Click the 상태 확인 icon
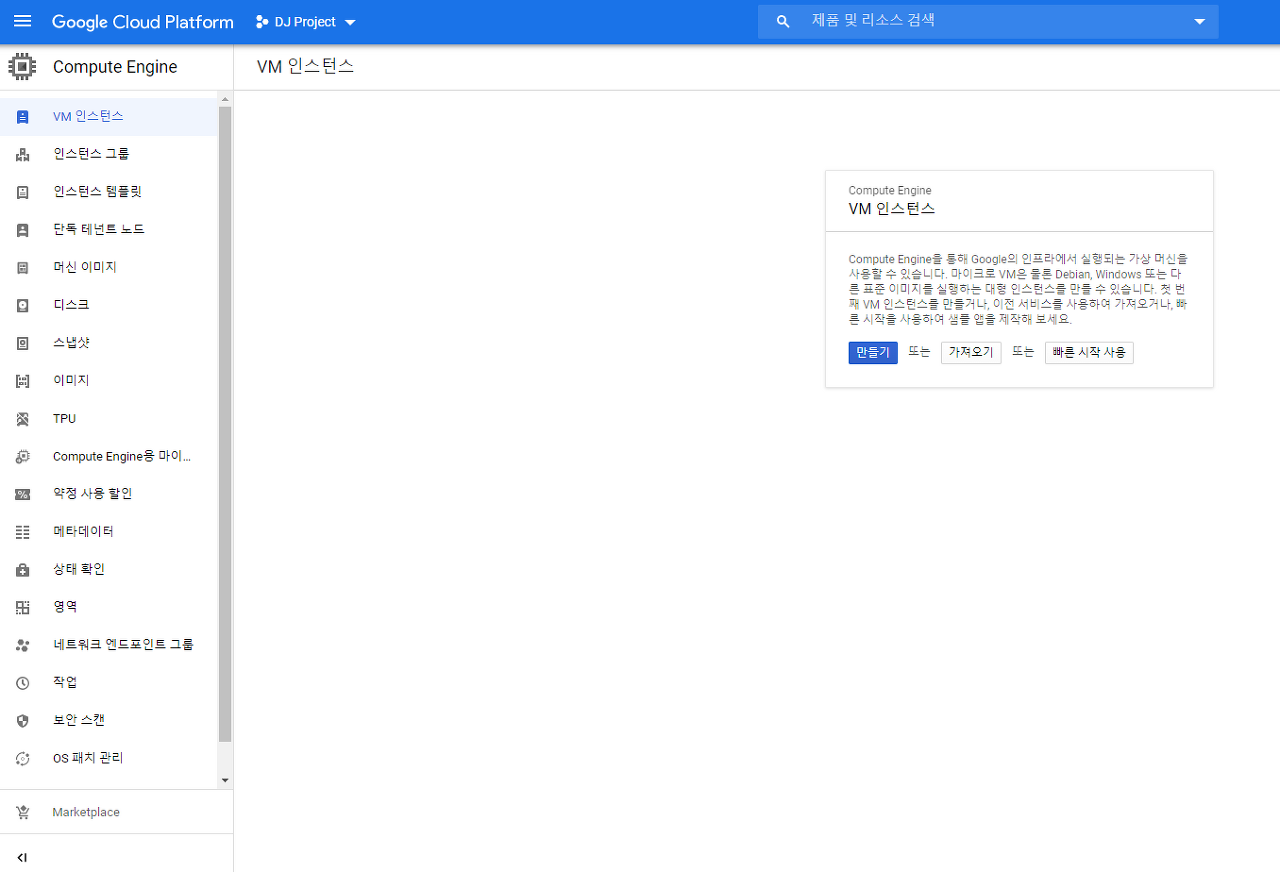 coord(23,570)
